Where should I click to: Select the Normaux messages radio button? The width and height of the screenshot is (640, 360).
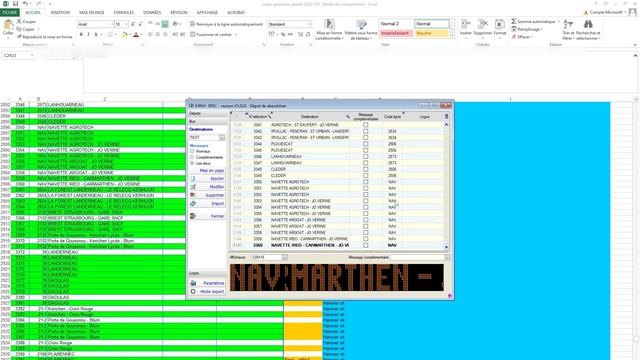coord(192,151)
